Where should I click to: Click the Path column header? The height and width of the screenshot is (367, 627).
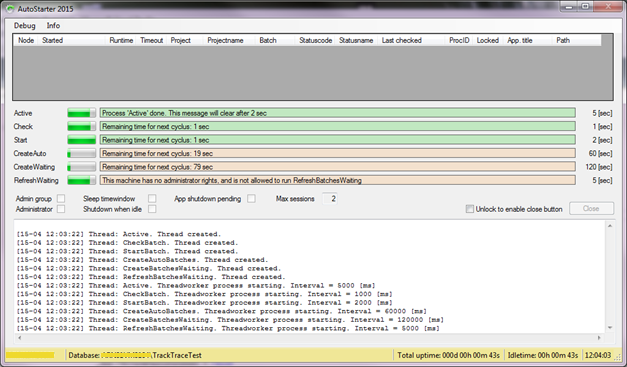pyautogui.click(x=577, y=40)
